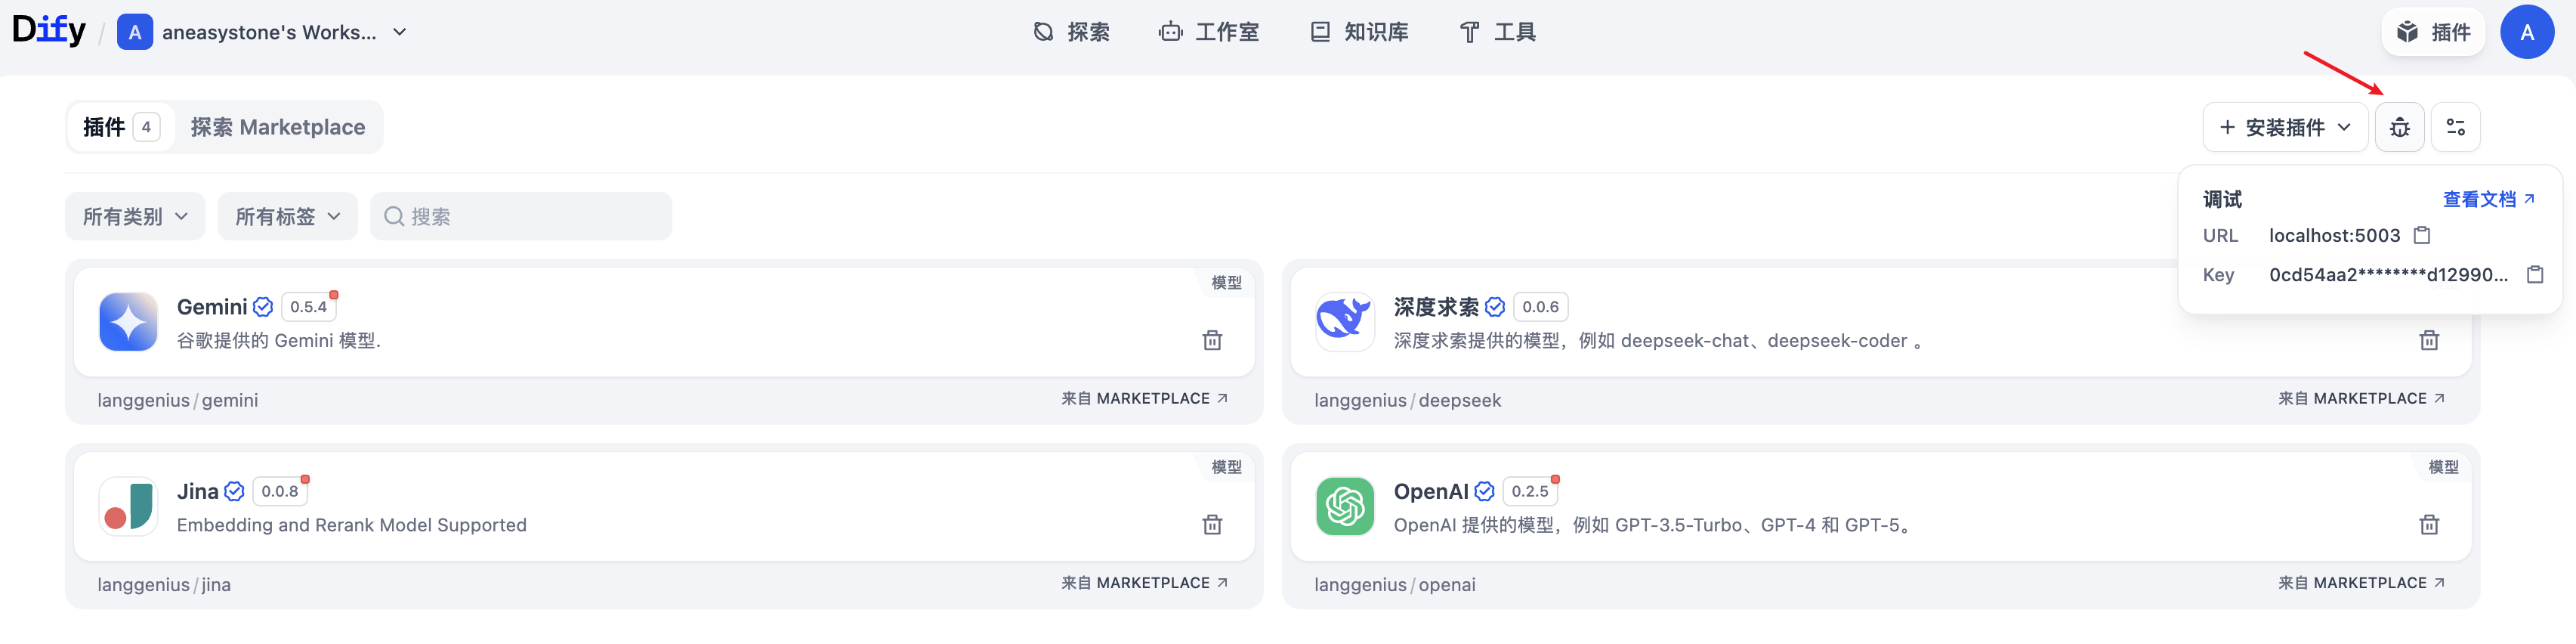Open the 所有标签 tag filter

pyautogui.click(x=287, y=216)
